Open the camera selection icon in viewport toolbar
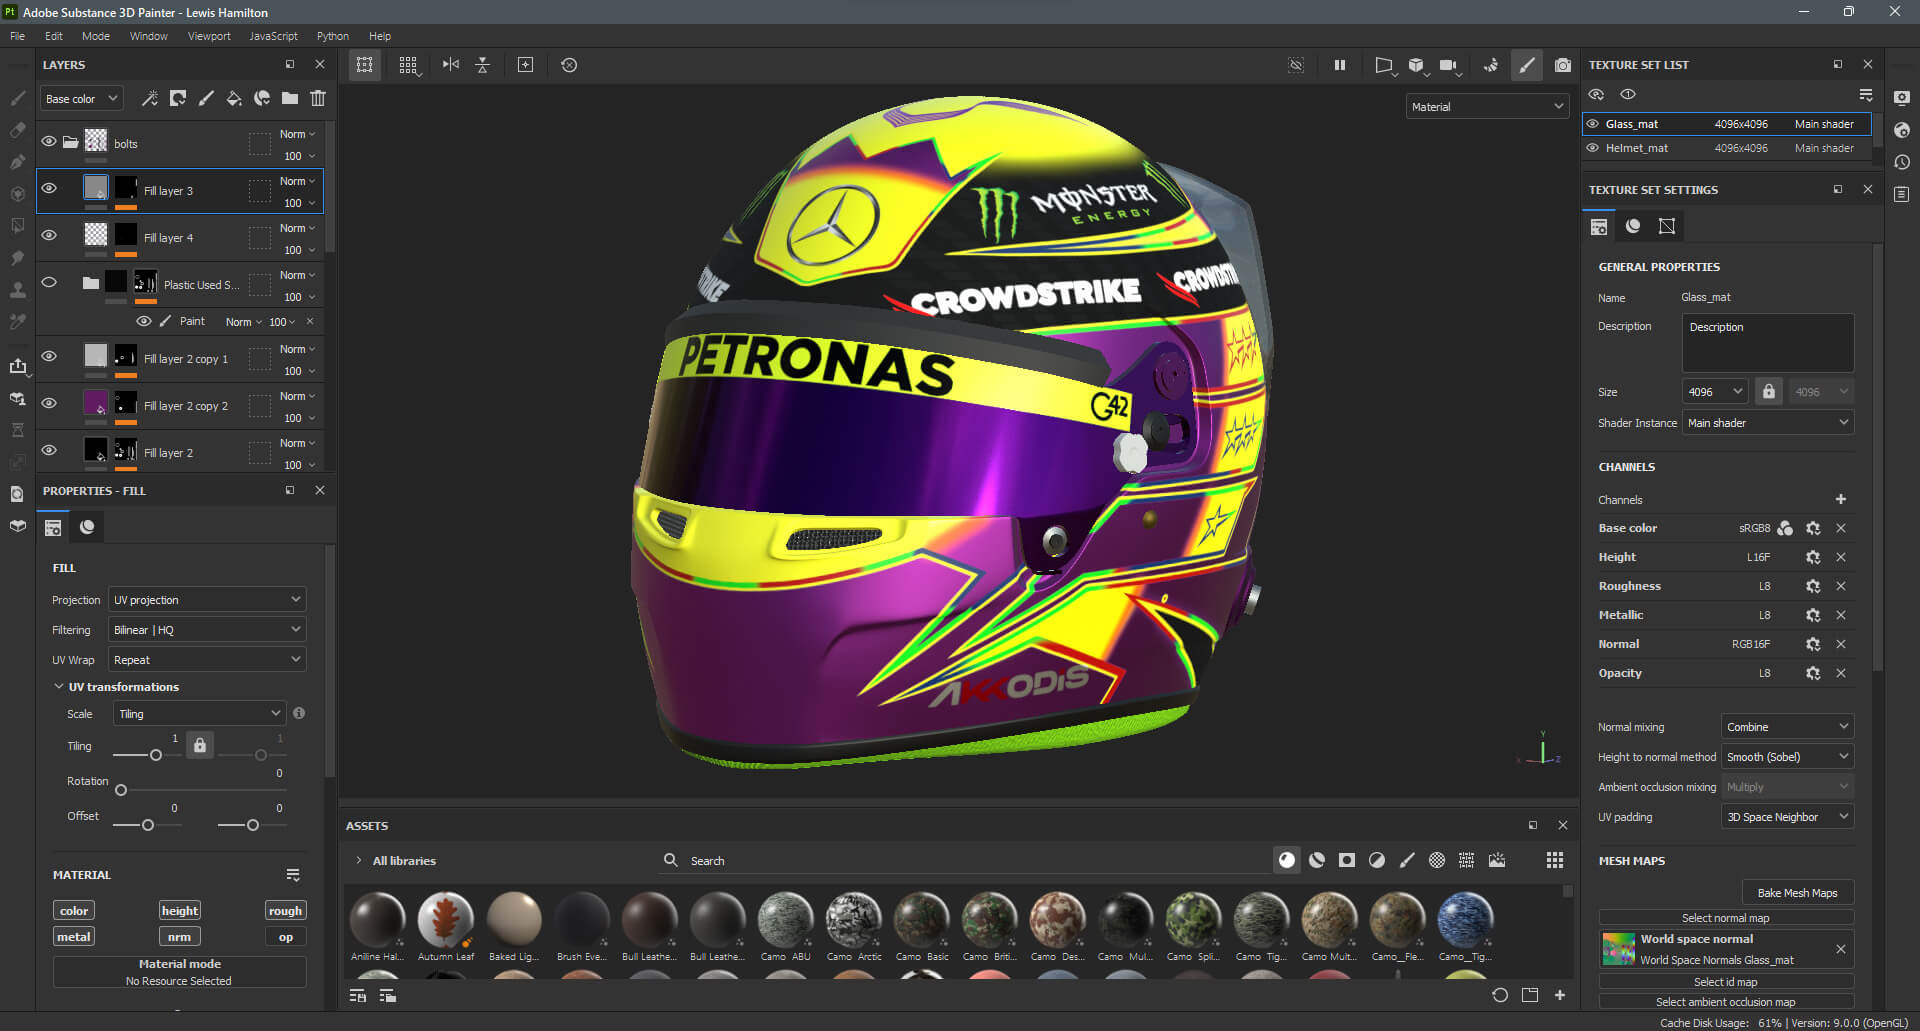The width and height of the screenshot is (1920, 1031). [1449, 65]
